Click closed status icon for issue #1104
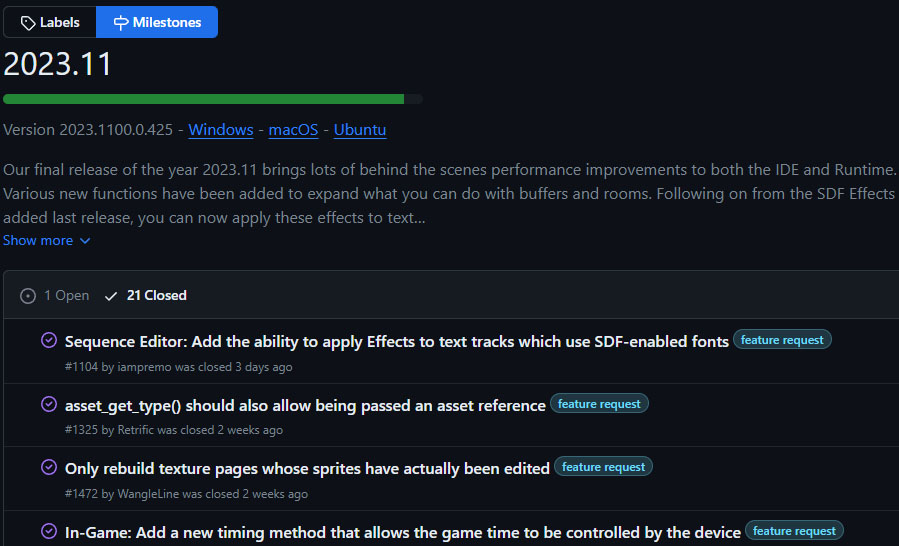 tap(49, 340)
